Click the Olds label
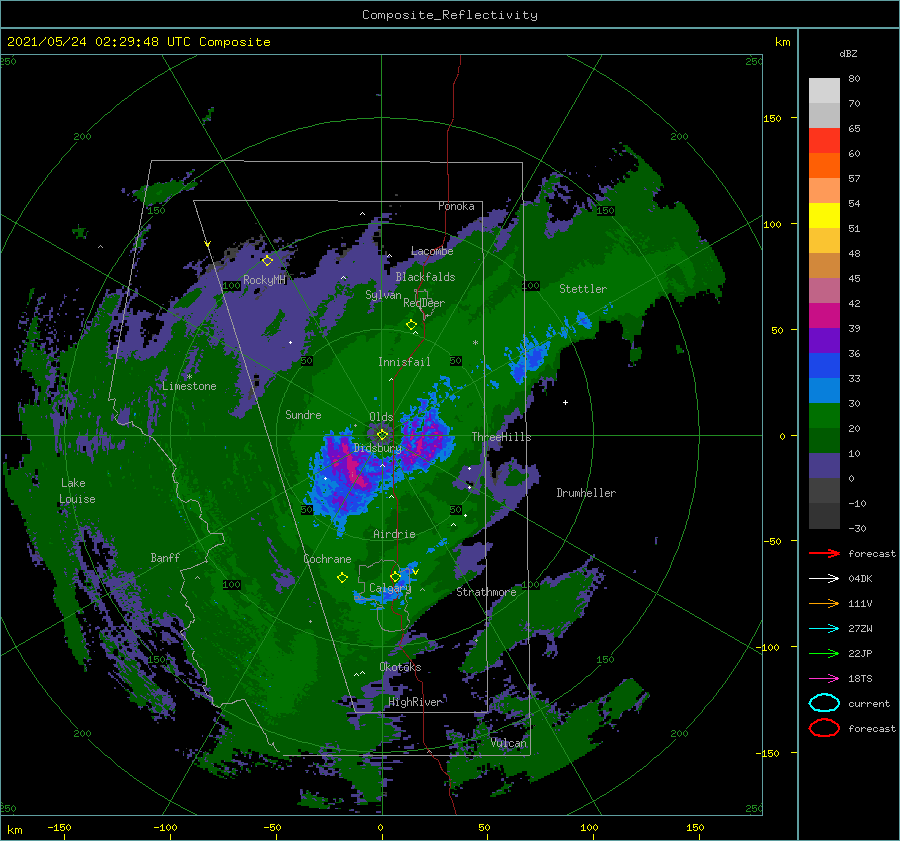 pyautogui.click(x=381, y=417)
